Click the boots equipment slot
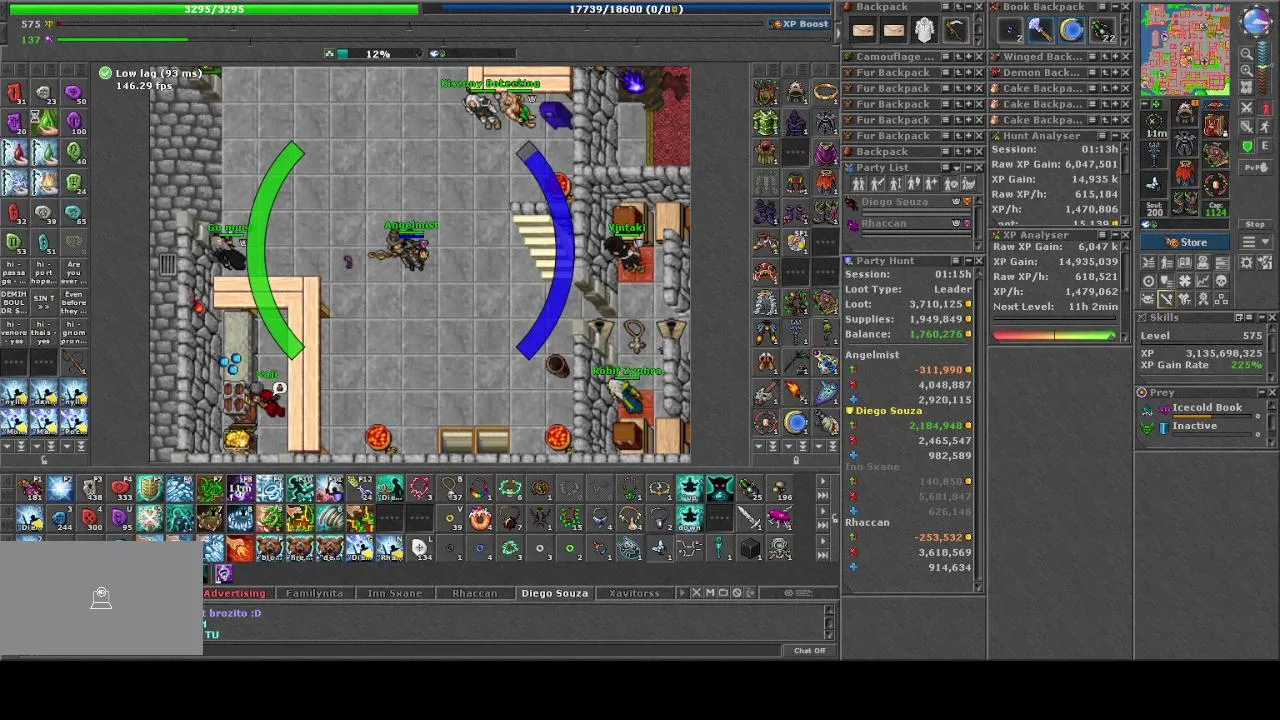 pos(1185,202)
